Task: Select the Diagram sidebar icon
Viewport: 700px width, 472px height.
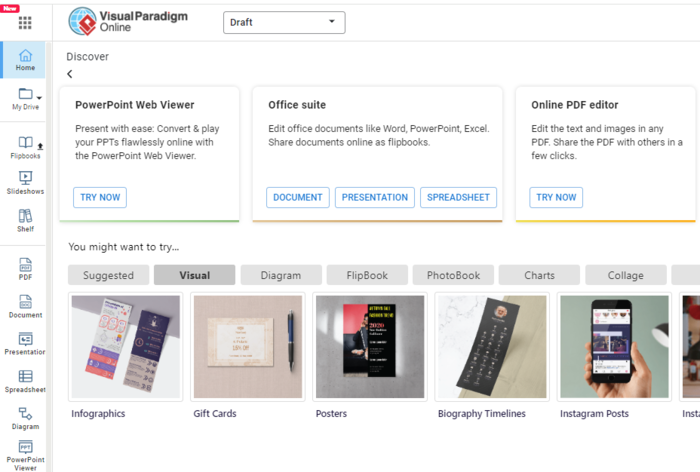Action: (25, 418)
